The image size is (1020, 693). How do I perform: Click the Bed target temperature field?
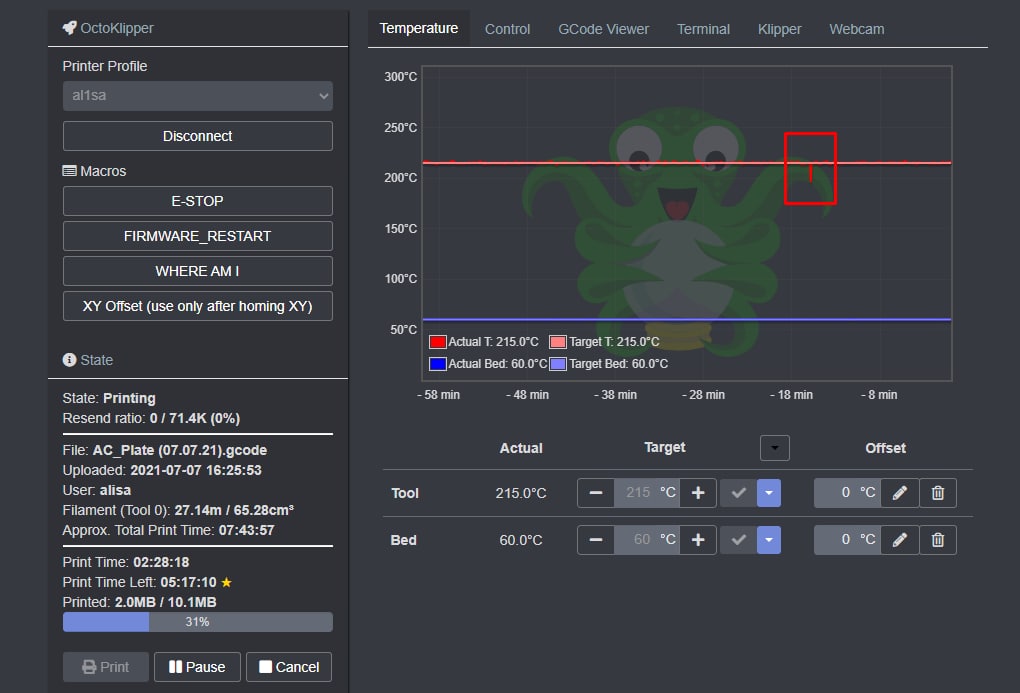[x=646, y=540]
